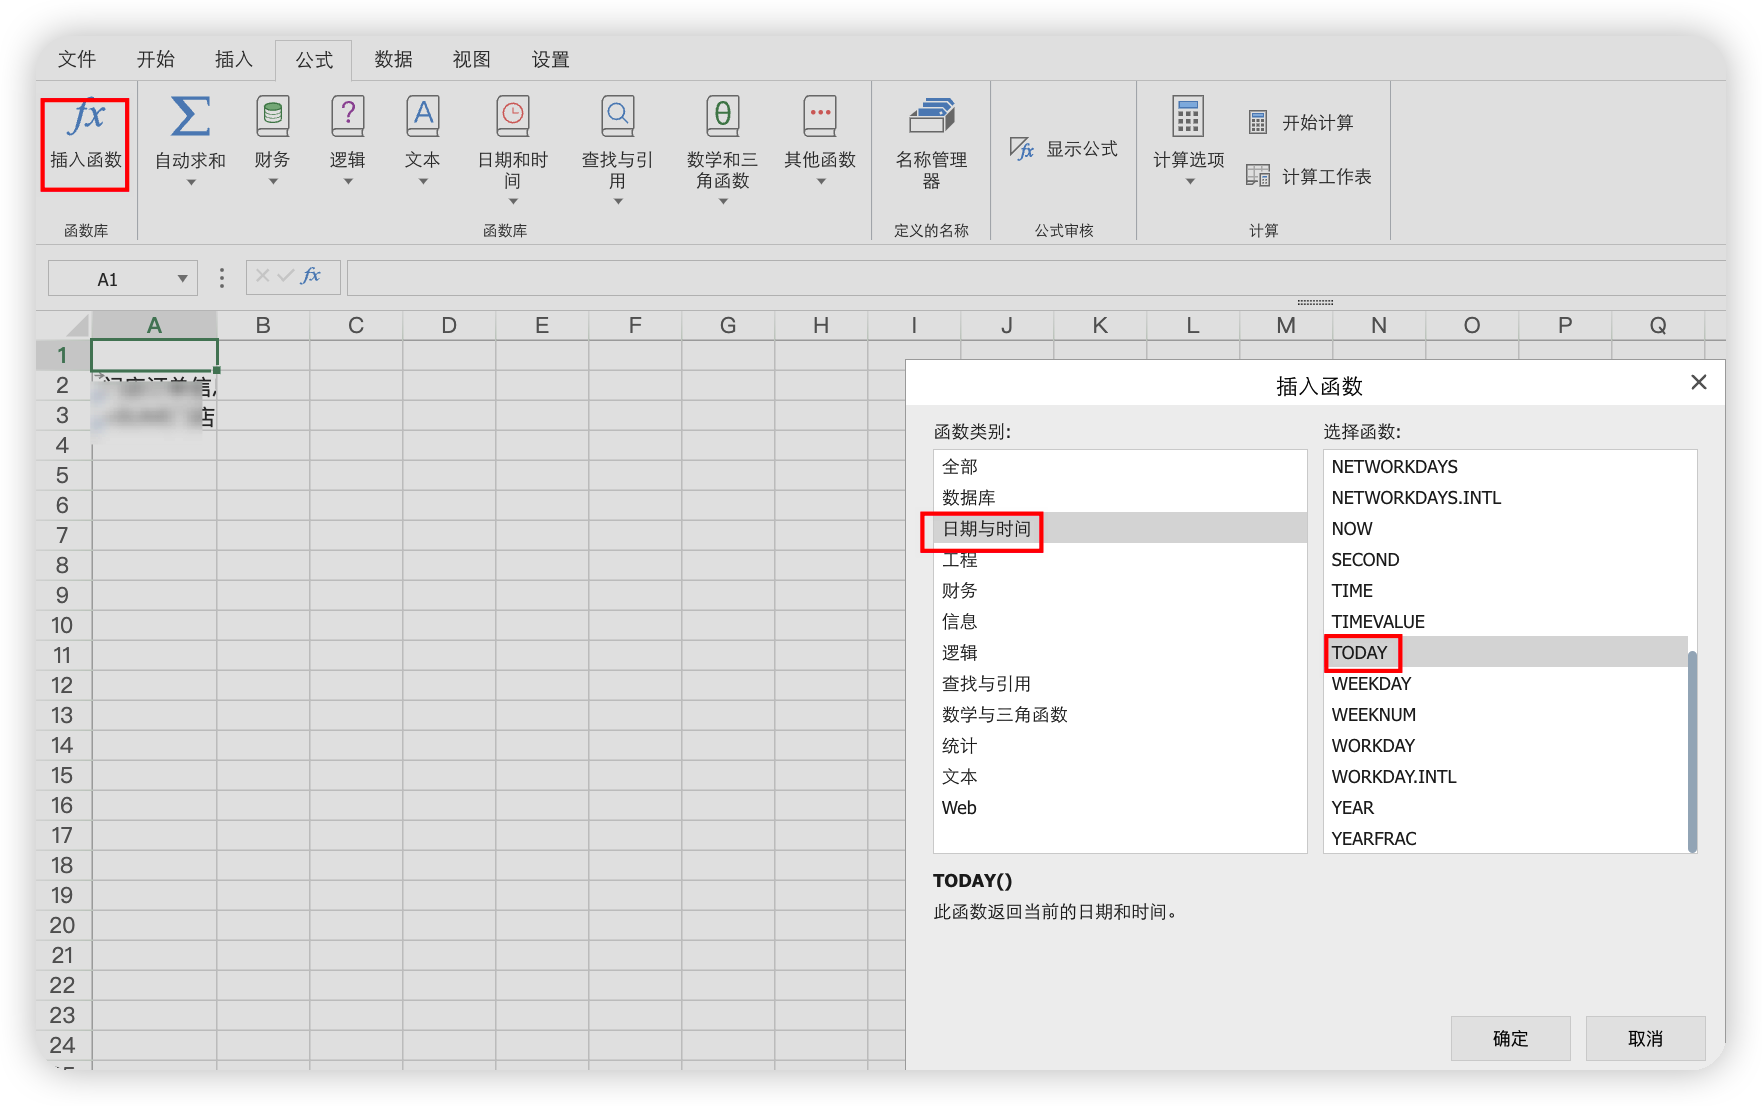
Task: Open the Math and Trig (数学和三角函数) icon
Action: [x=722, y=117]
